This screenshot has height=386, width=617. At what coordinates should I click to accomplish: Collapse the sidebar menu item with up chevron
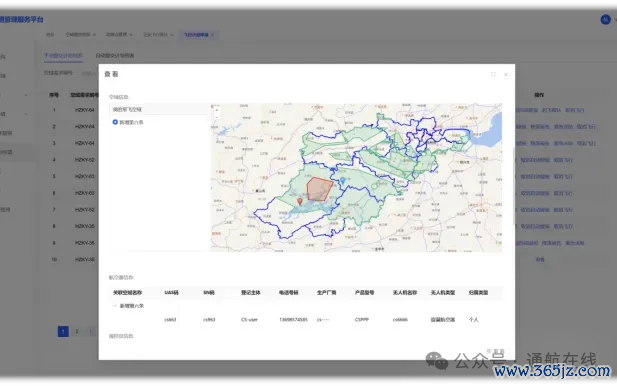[26, 114]
